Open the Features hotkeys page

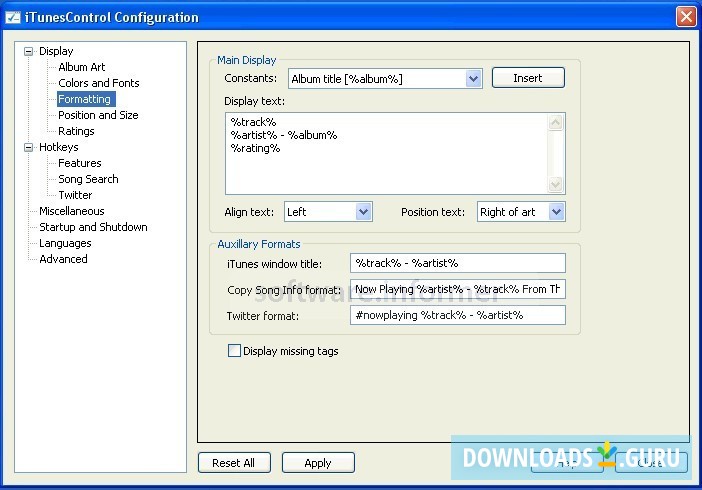[x=80, y=163]
